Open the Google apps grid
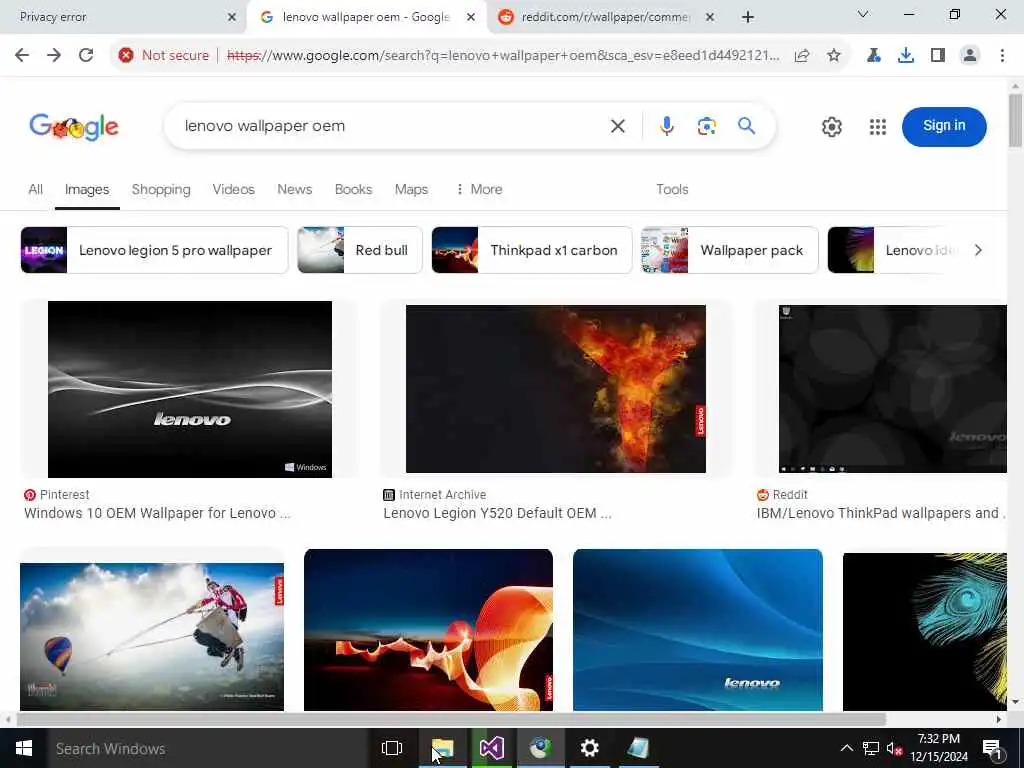The height and width of the screenshot is (768, 1024). click(878, 127)
